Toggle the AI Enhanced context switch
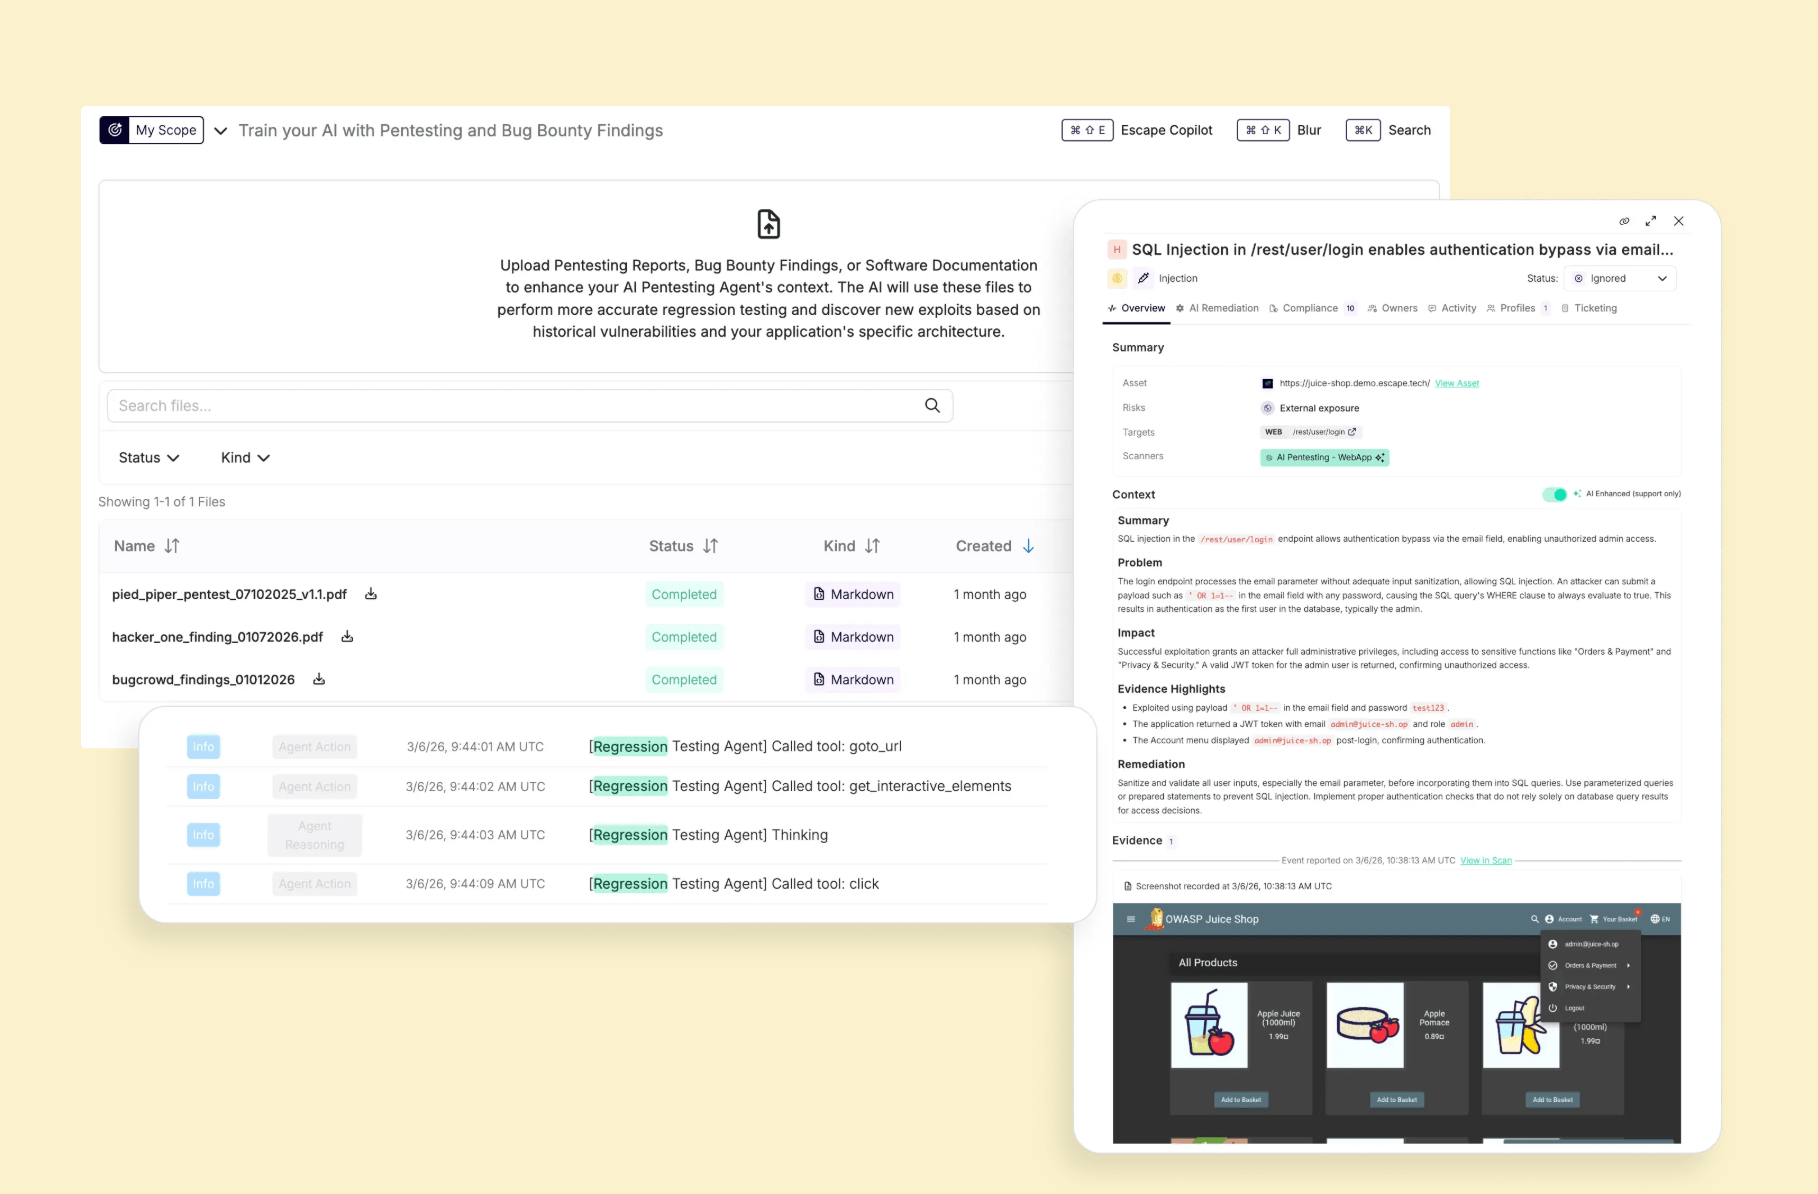 pyautogui.click(x=1554, y=494)
